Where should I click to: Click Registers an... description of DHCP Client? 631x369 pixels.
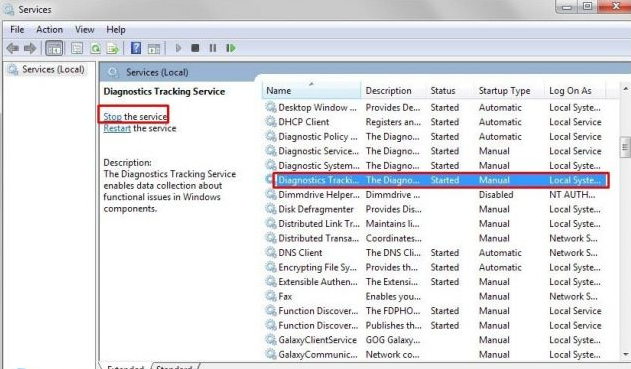(393, 122)
